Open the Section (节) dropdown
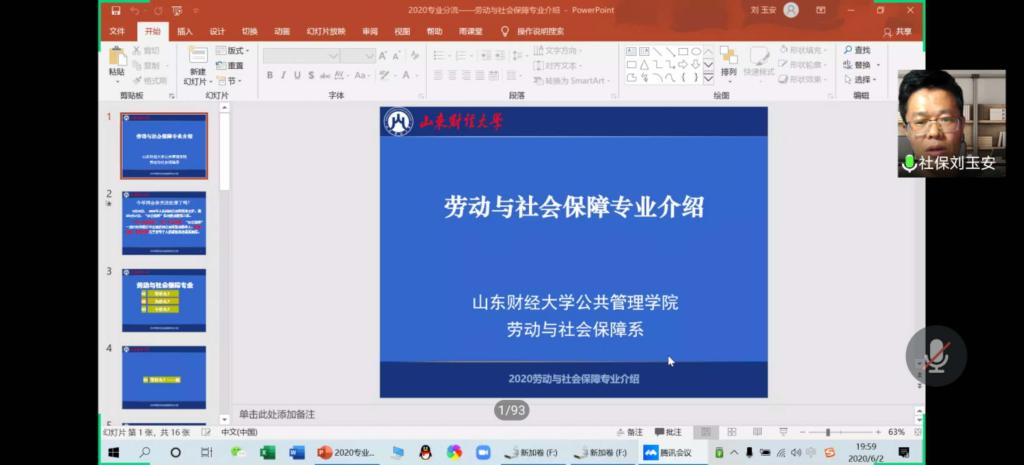This screenshot has height=465, width=1024. click(x=232, y=80)
